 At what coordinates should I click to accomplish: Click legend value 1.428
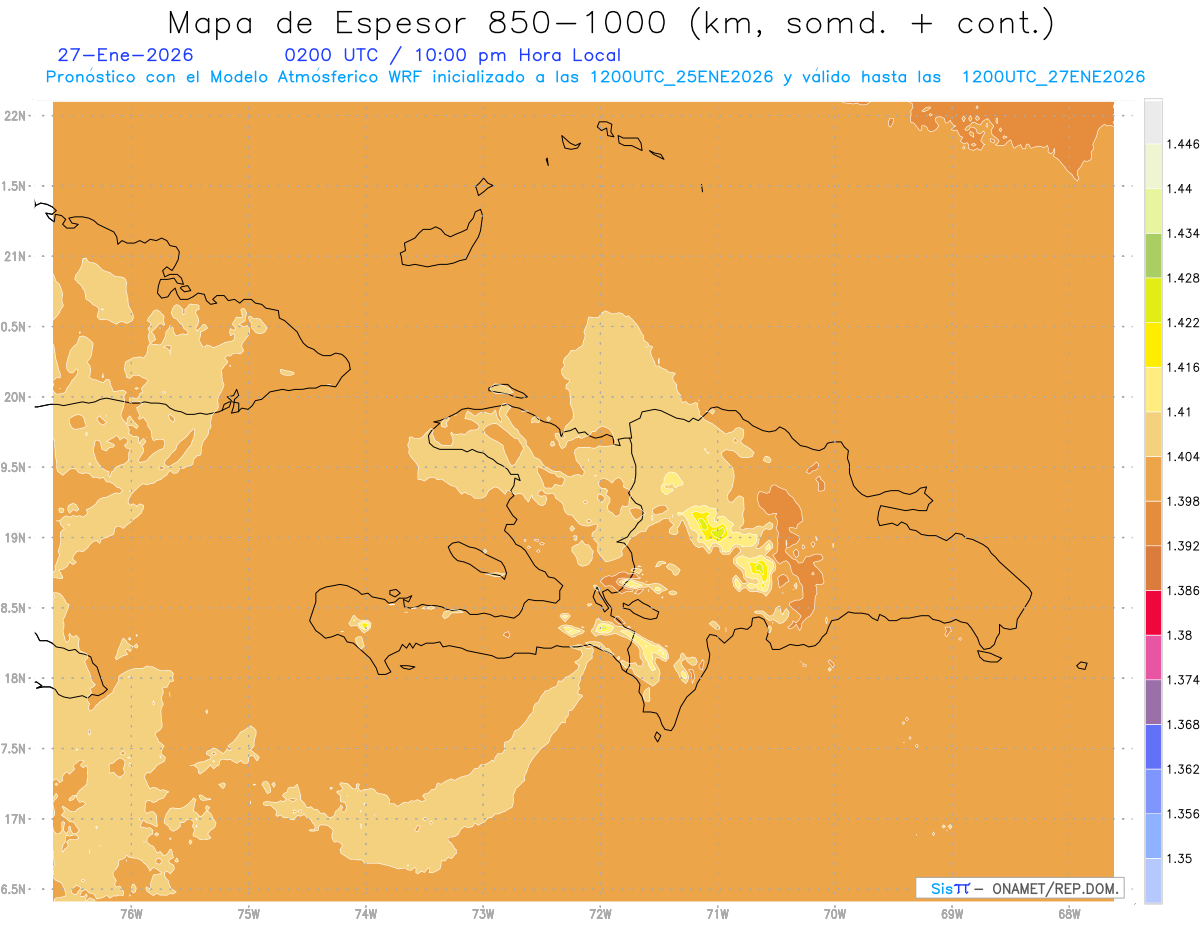pos(1183,278)
